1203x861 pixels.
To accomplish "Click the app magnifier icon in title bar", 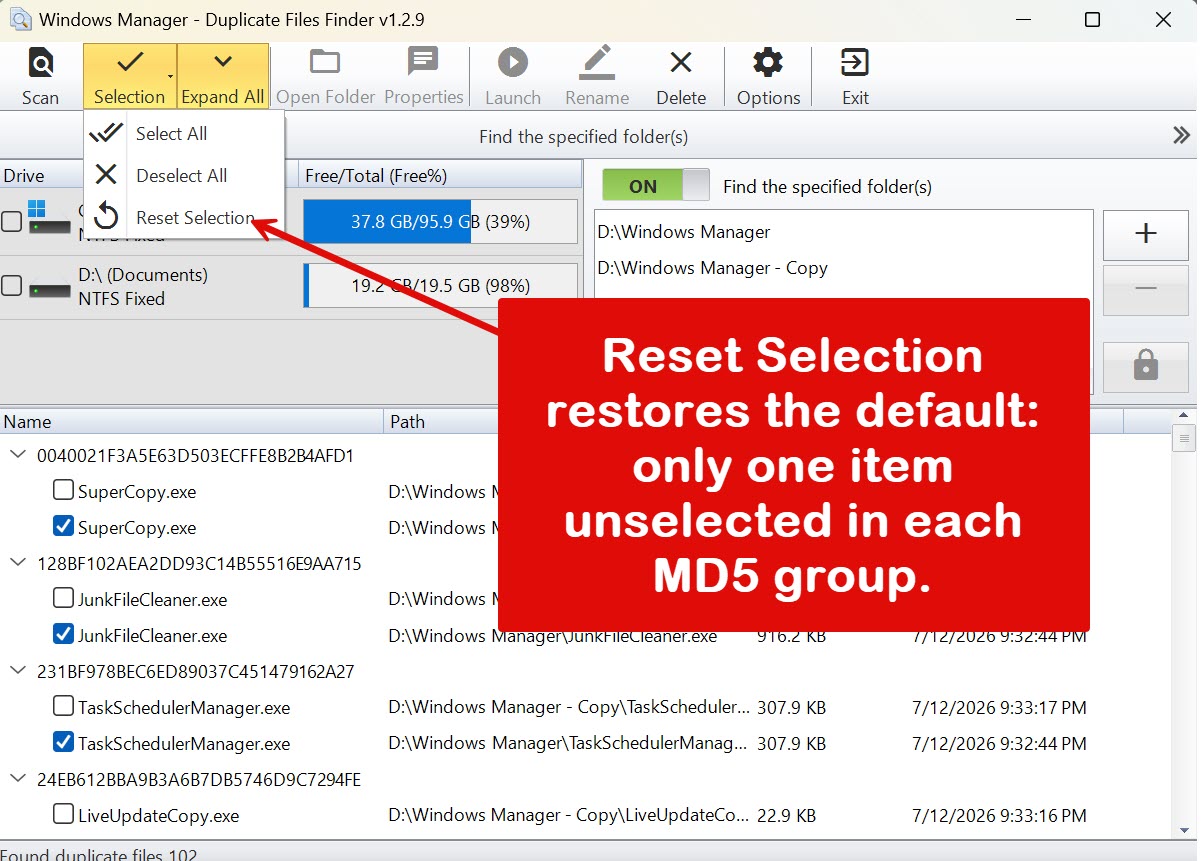I will click(20, 19).
